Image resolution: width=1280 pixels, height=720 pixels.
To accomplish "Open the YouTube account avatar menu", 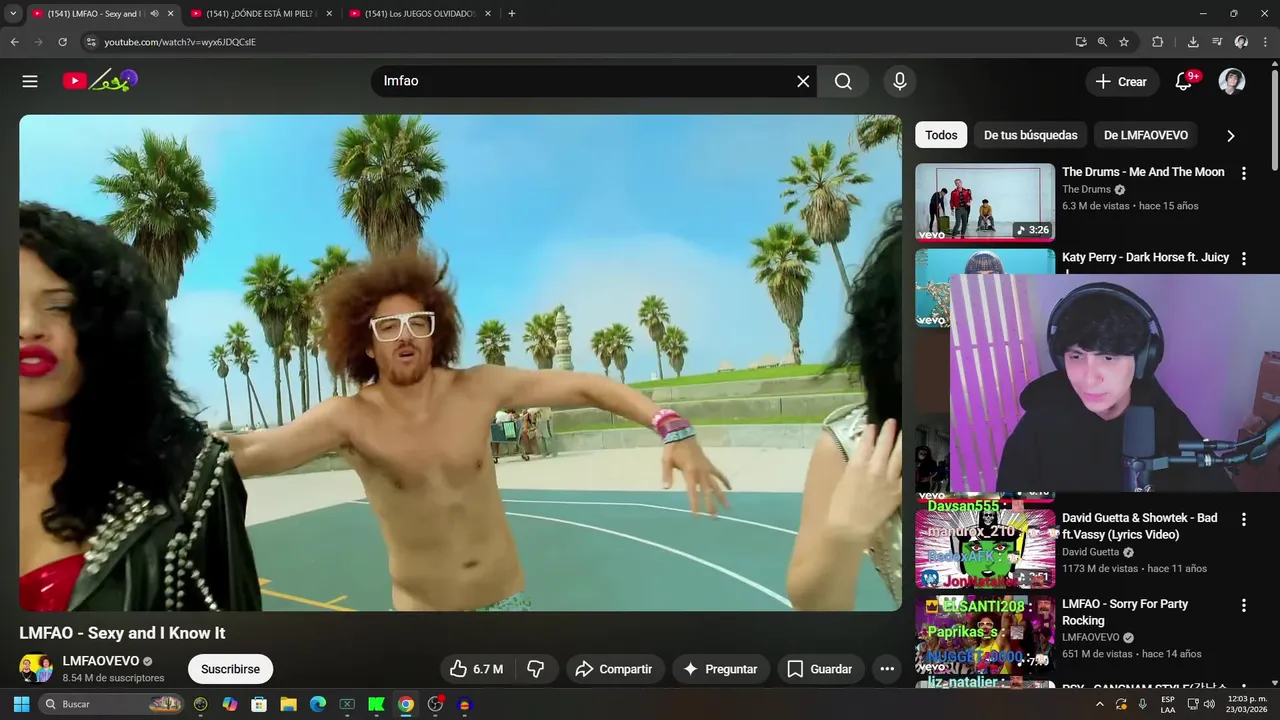I will [1232, 81].
